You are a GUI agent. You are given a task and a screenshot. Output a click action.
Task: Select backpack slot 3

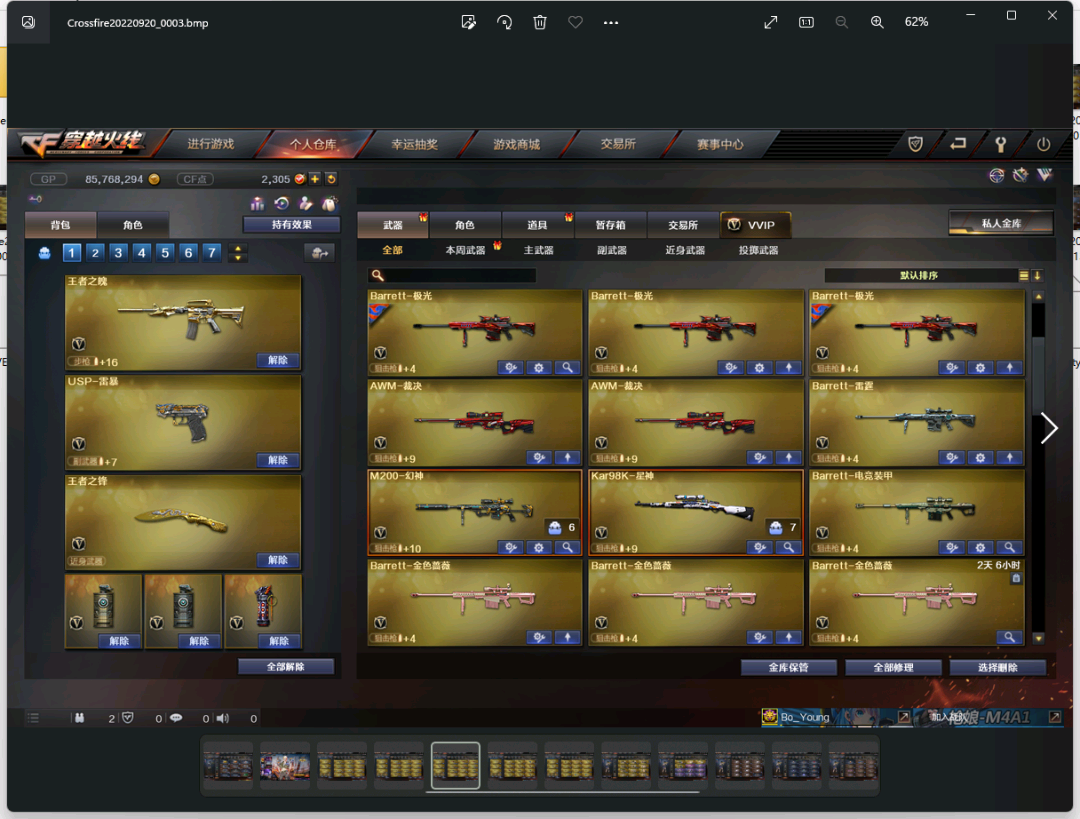(x=118, y=253)
